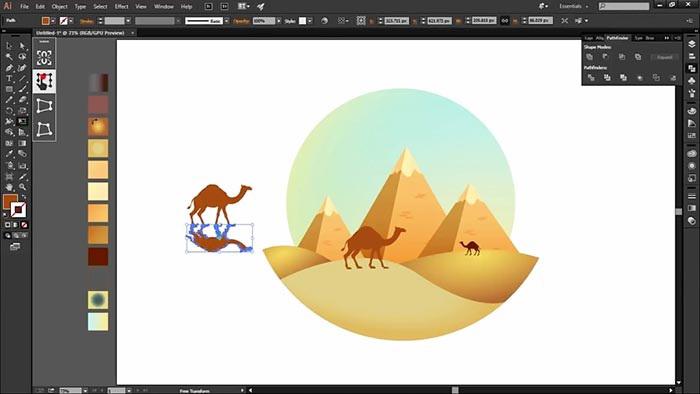The width and height of the screenshot is (700, 394).
Task: Click Intersect in Shape Modes
Action: pyautogui.click(x=622, y=57)
